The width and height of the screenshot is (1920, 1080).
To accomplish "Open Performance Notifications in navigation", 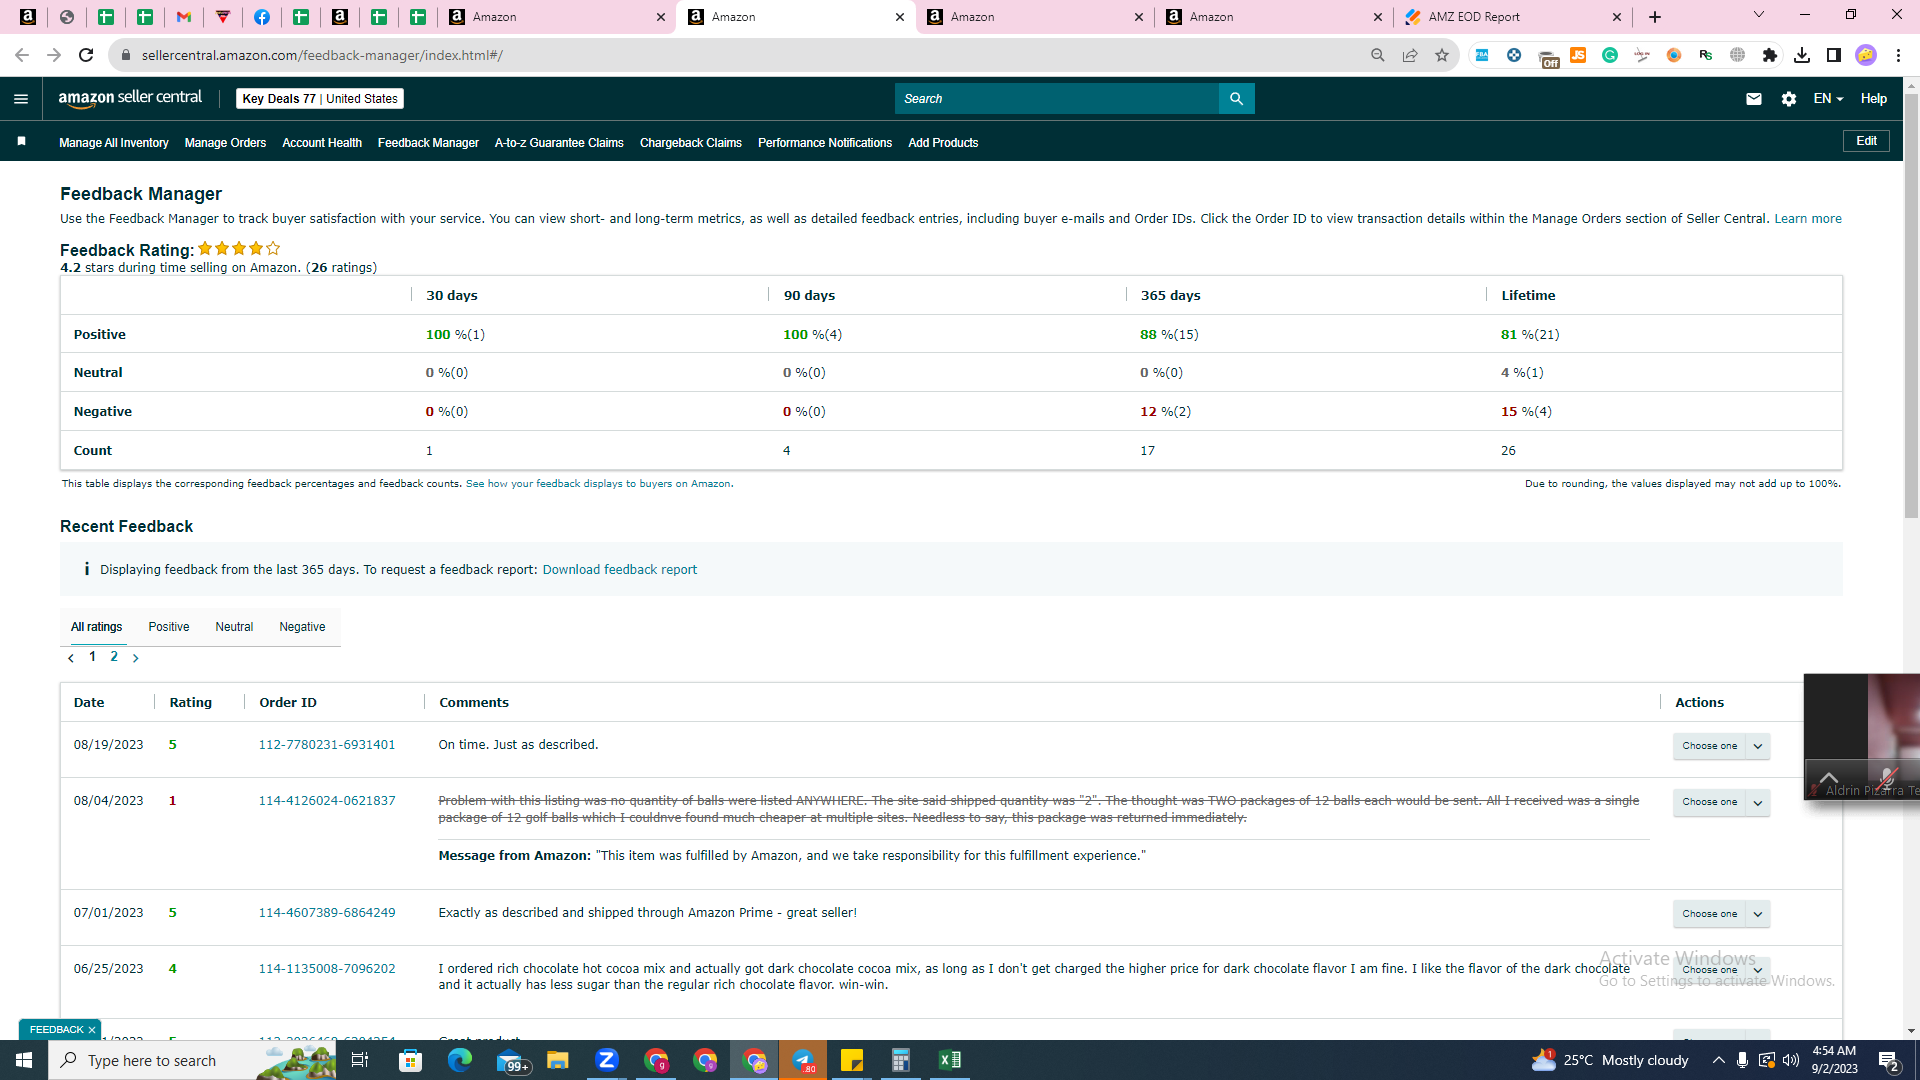I will click(825, 143).
